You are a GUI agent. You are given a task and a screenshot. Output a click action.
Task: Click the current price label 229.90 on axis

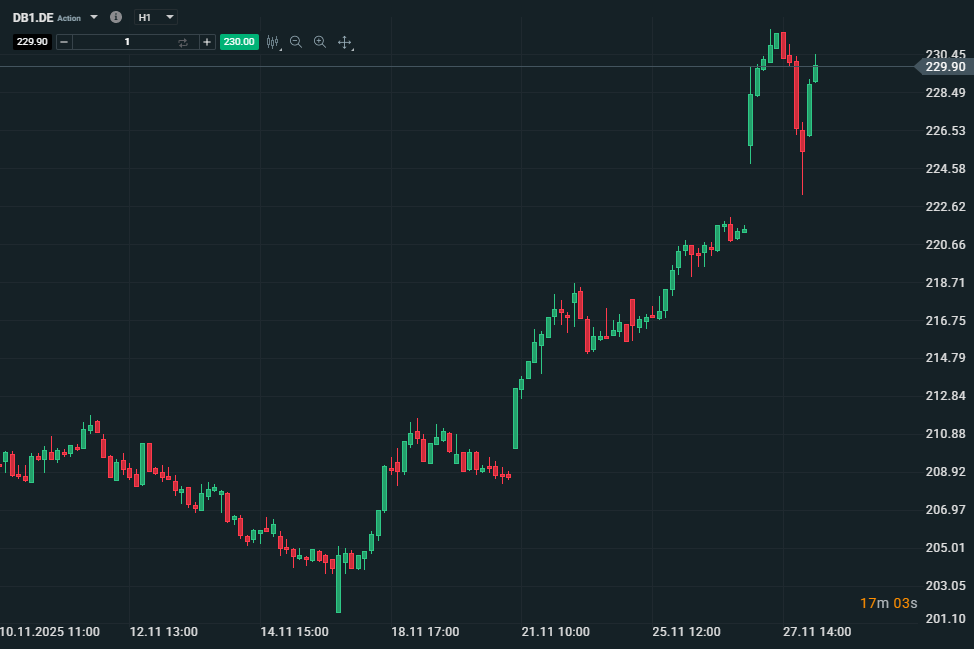point(945,67)
